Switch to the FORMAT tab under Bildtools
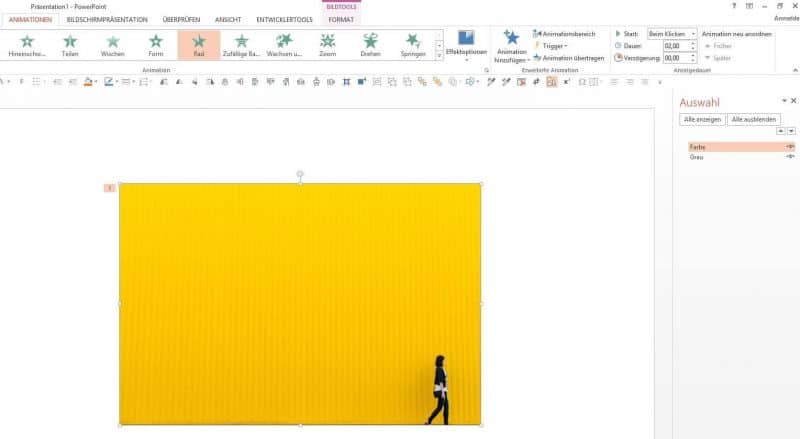The image size is (800, 439). tap(341, 19)
